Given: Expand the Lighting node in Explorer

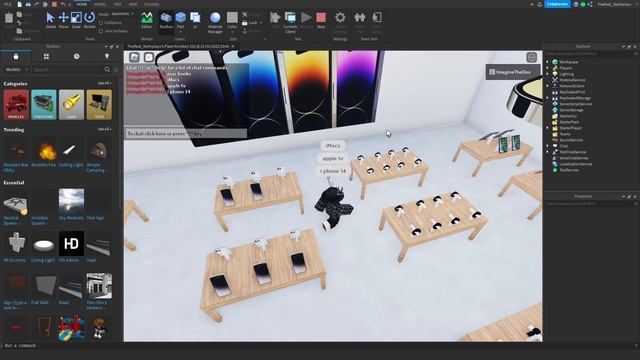Looking at the screenshot, I should point(548,74).
